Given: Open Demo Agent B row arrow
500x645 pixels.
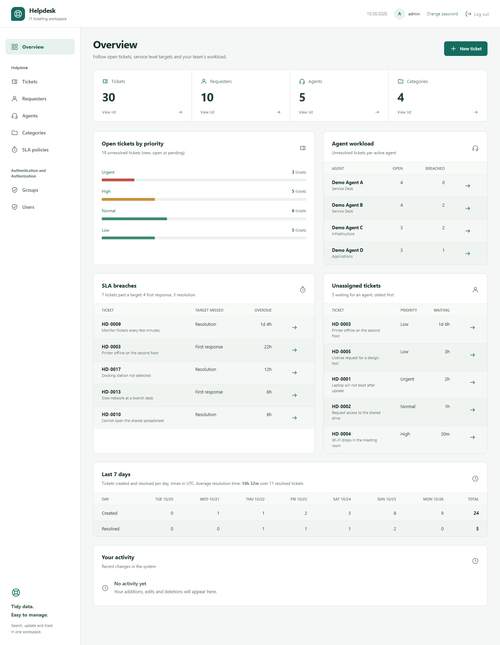Looking at the screenshot, I should point(468,209).
